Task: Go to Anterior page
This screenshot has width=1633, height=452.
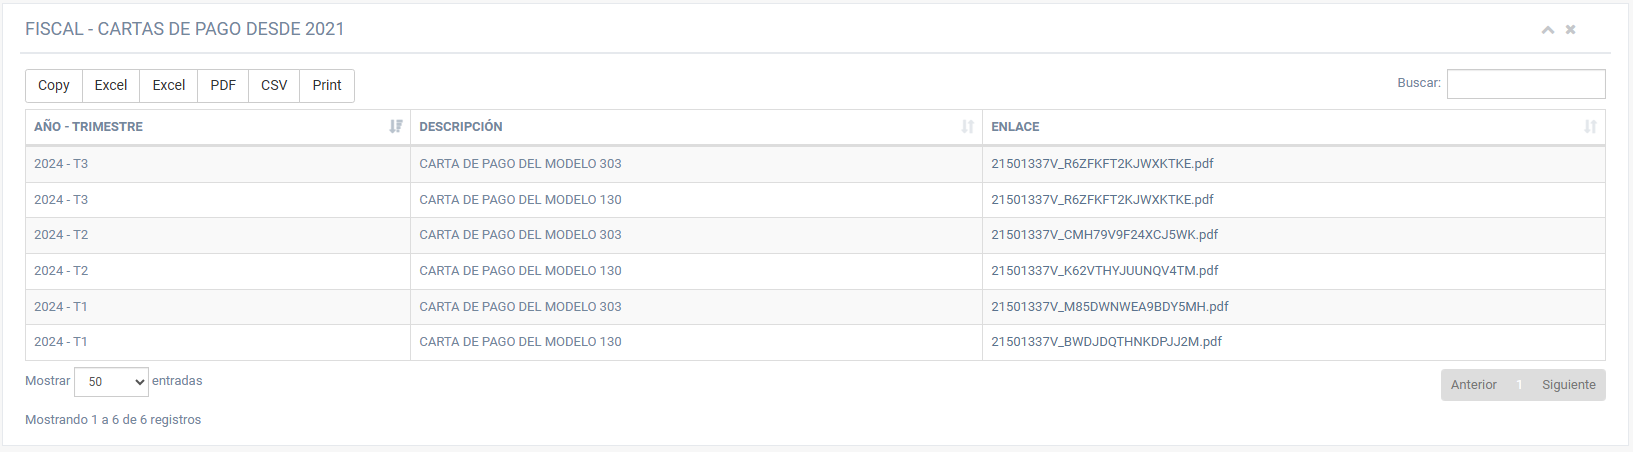Action: [x=1473, y=385]
